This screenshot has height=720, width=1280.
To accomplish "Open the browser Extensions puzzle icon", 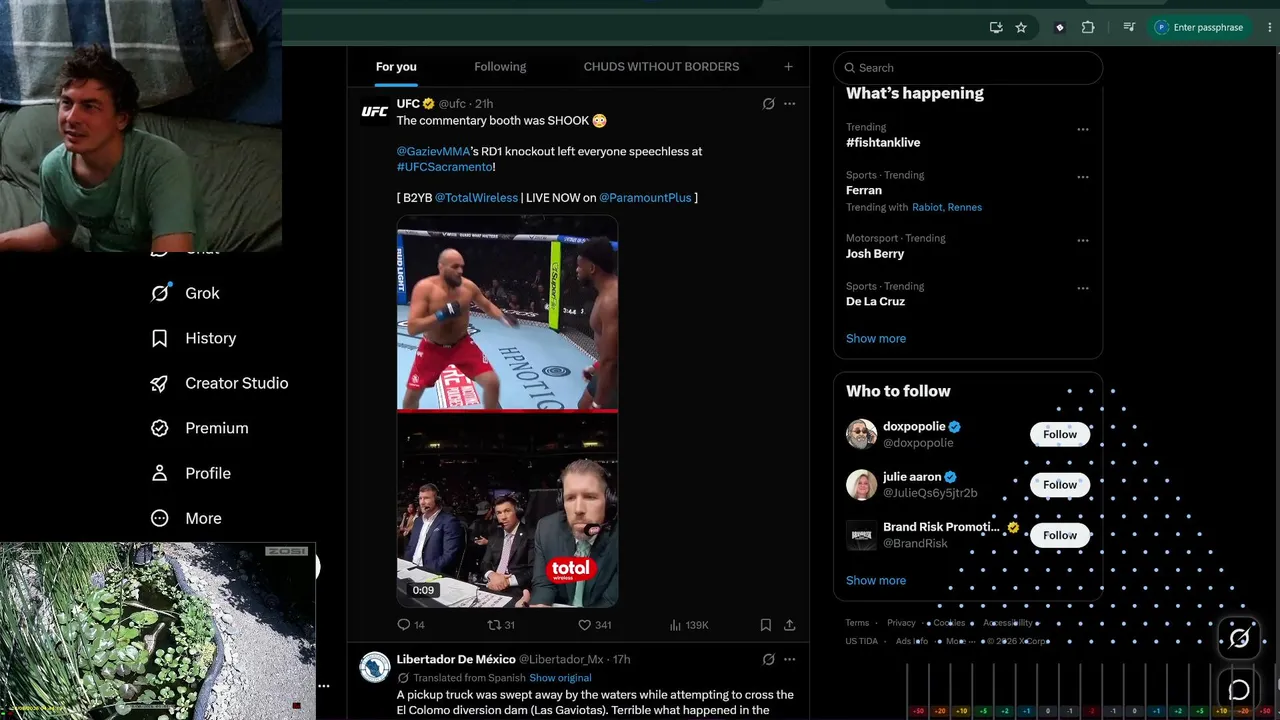I will click(x=1088, y=28).
